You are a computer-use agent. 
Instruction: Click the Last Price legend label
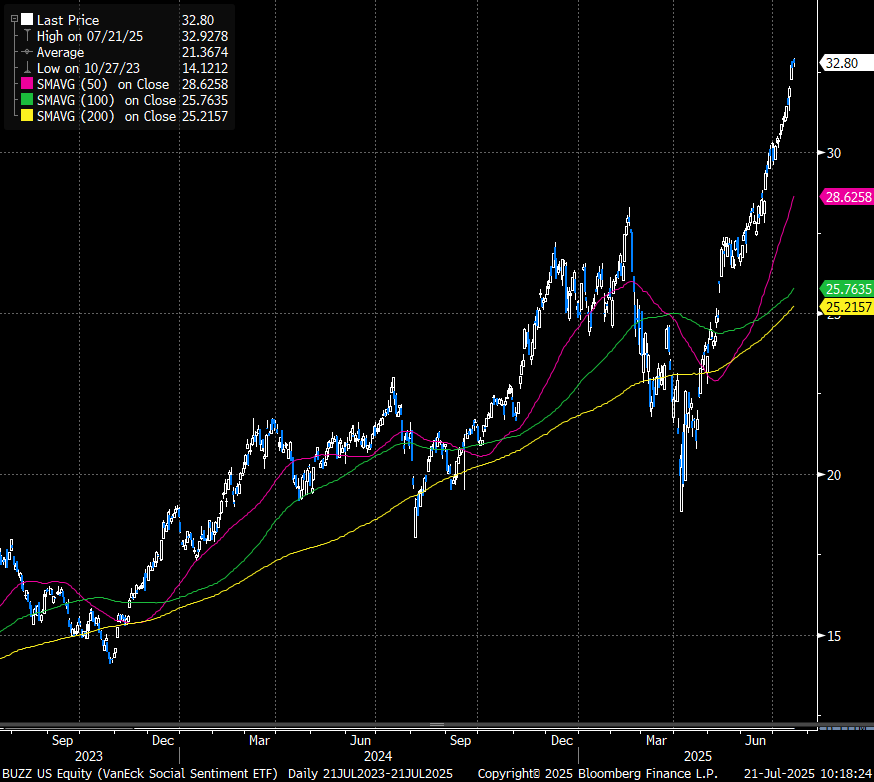tap(70, 19)
